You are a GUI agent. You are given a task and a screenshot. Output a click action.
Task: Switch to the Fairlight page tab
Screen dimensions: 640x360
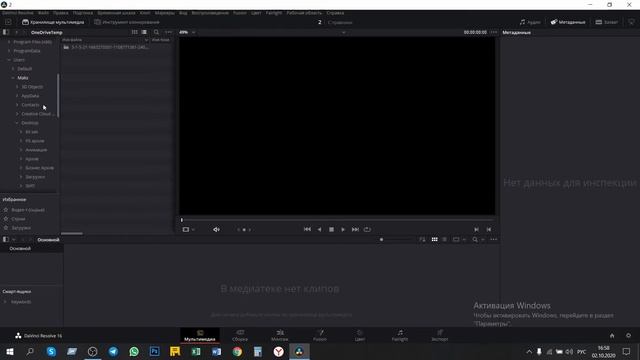(400, 336)
